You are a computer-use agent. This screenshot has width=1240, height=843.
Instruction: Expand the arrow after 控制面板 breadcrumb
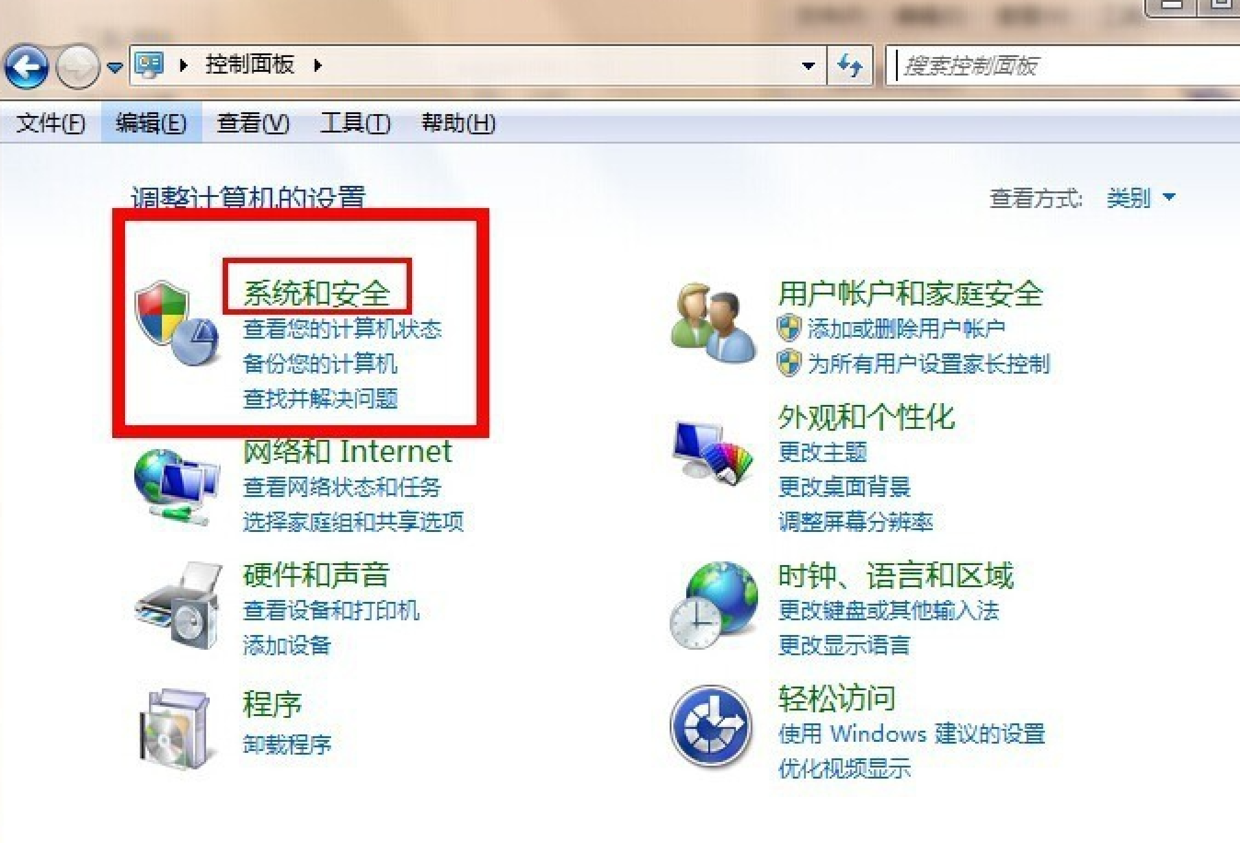[x=318, y=66]
